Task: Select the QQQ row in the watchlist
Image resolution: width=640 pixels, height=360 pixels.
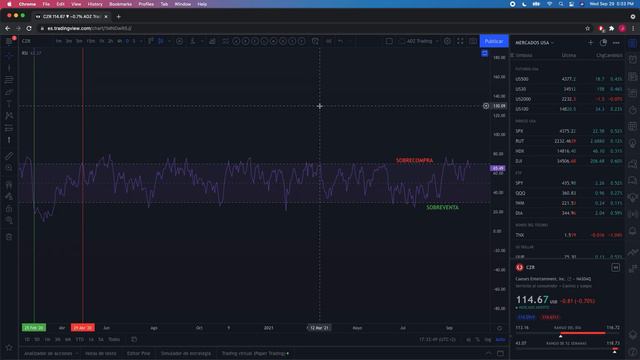Action: [x=569, y=193]
